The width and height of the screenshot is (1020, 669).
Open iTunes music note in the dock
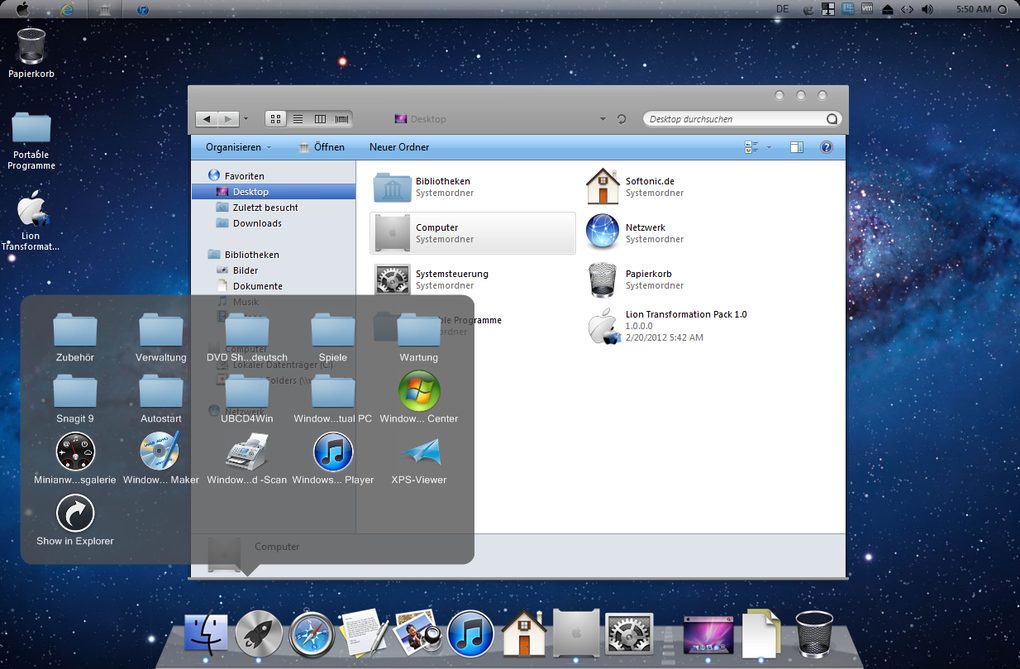(470, 634)
